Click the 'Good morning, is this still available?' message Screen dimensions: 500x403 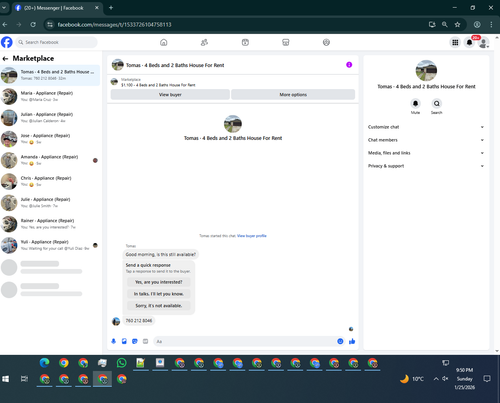161,254
